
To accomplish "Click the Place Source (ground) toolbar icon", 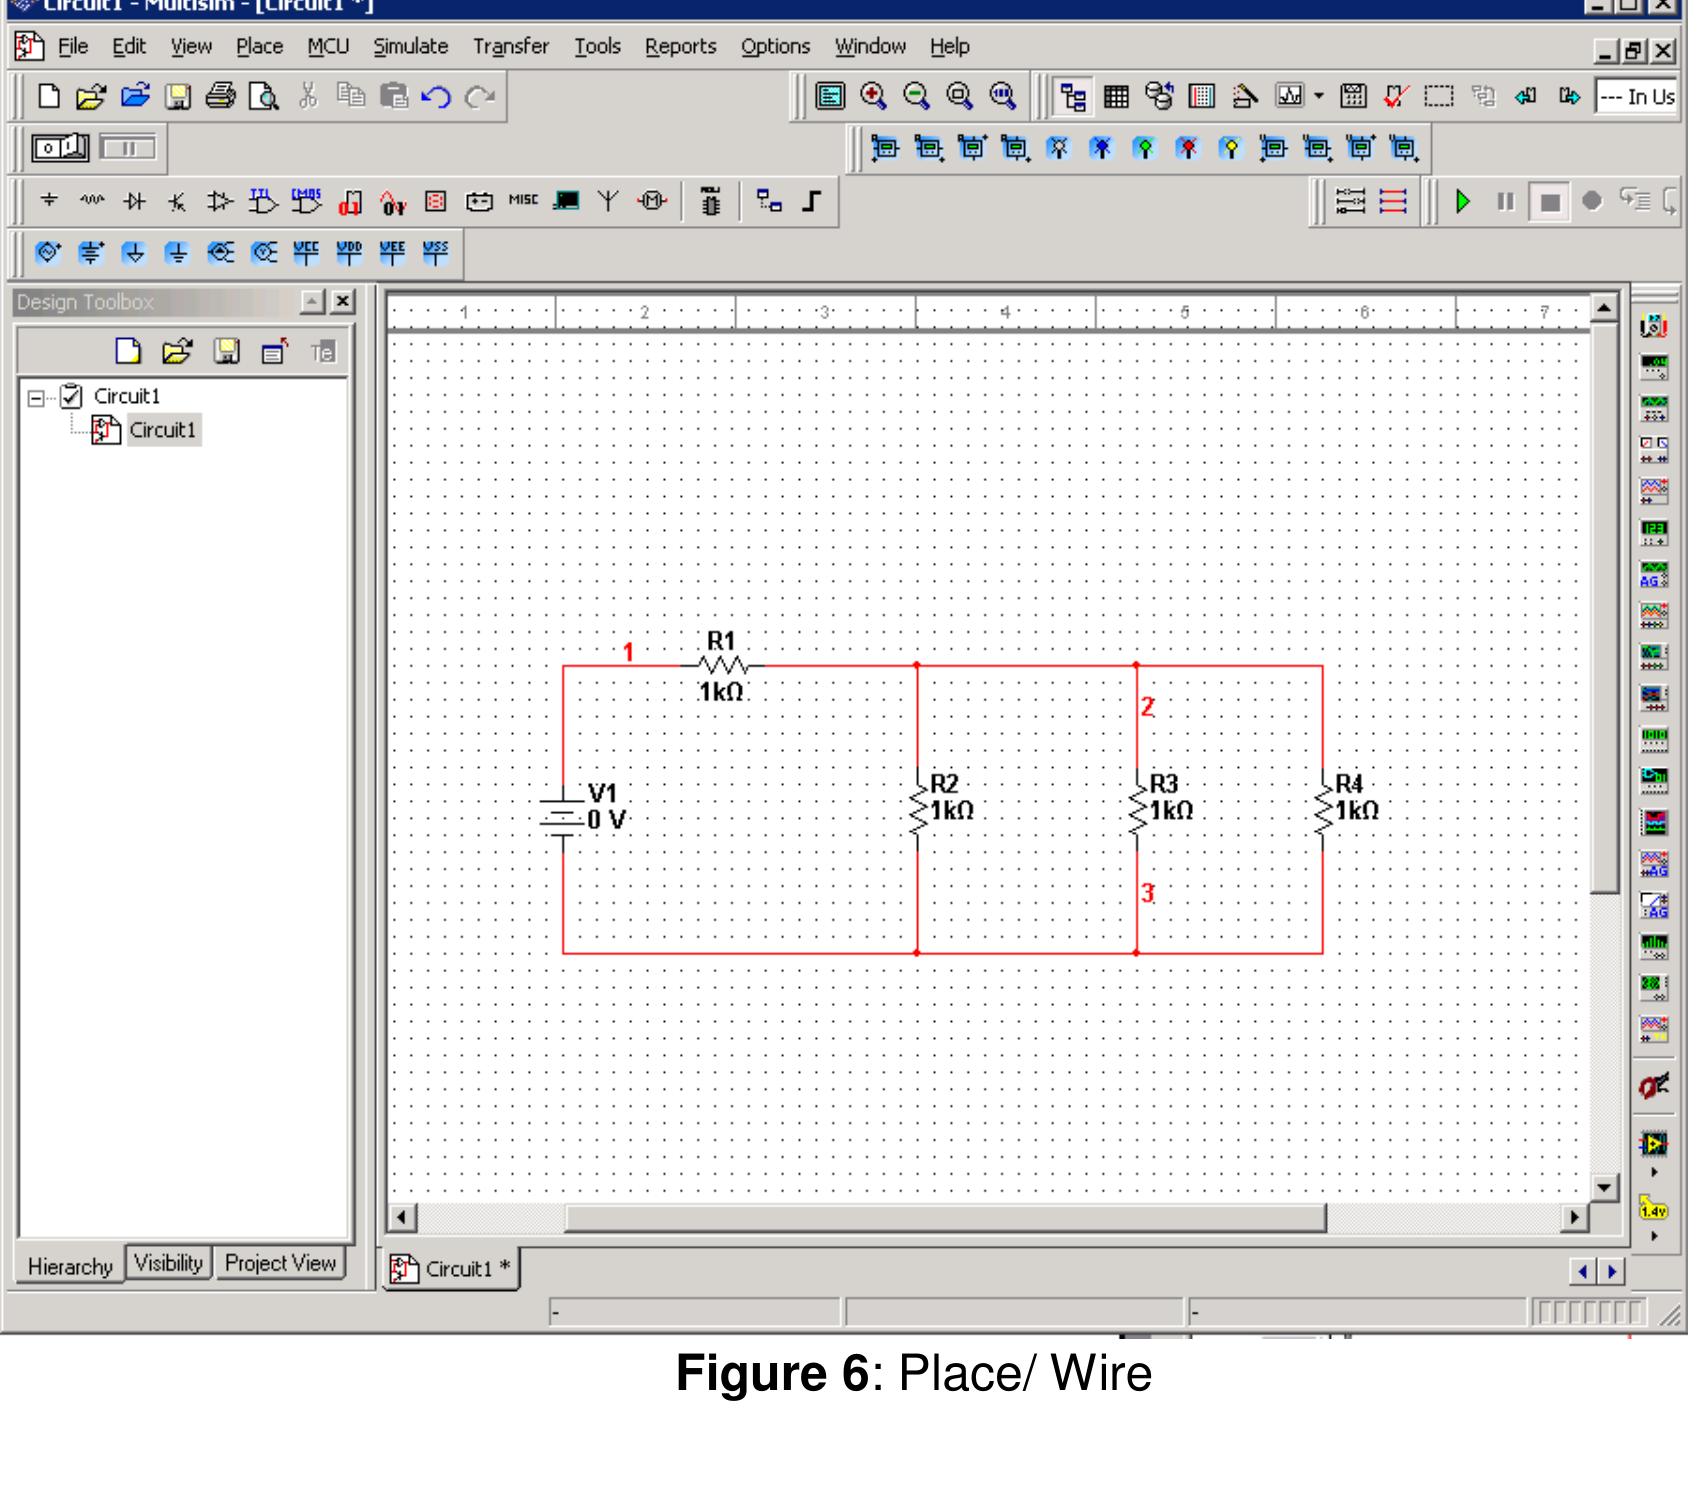I will tap(48, 201).
